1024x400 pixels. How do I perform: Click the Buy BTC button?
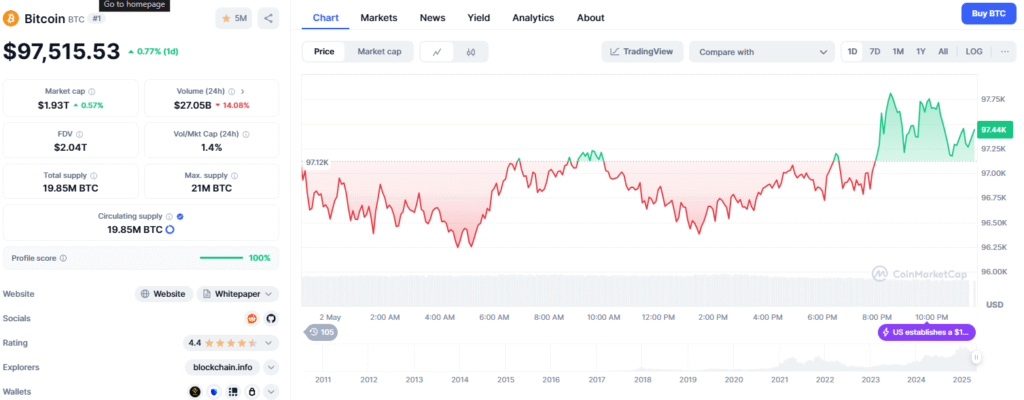989,13
